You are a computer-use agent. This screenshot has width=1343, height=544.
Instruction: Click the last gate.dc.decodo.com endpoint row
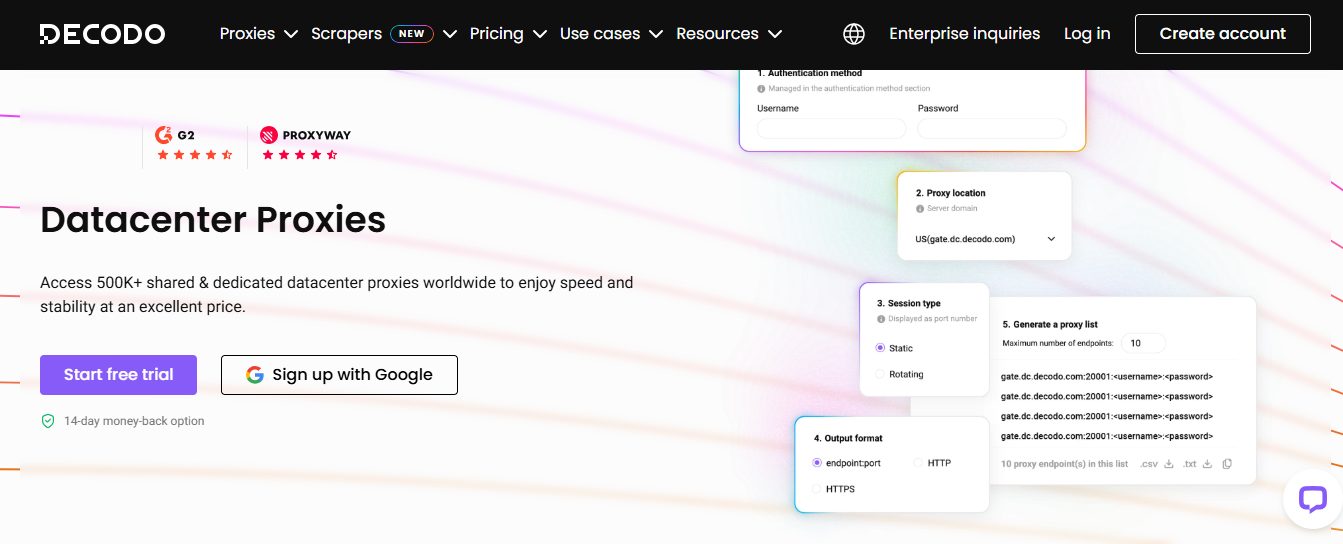pyautogui.click(x=1107, y=436)
